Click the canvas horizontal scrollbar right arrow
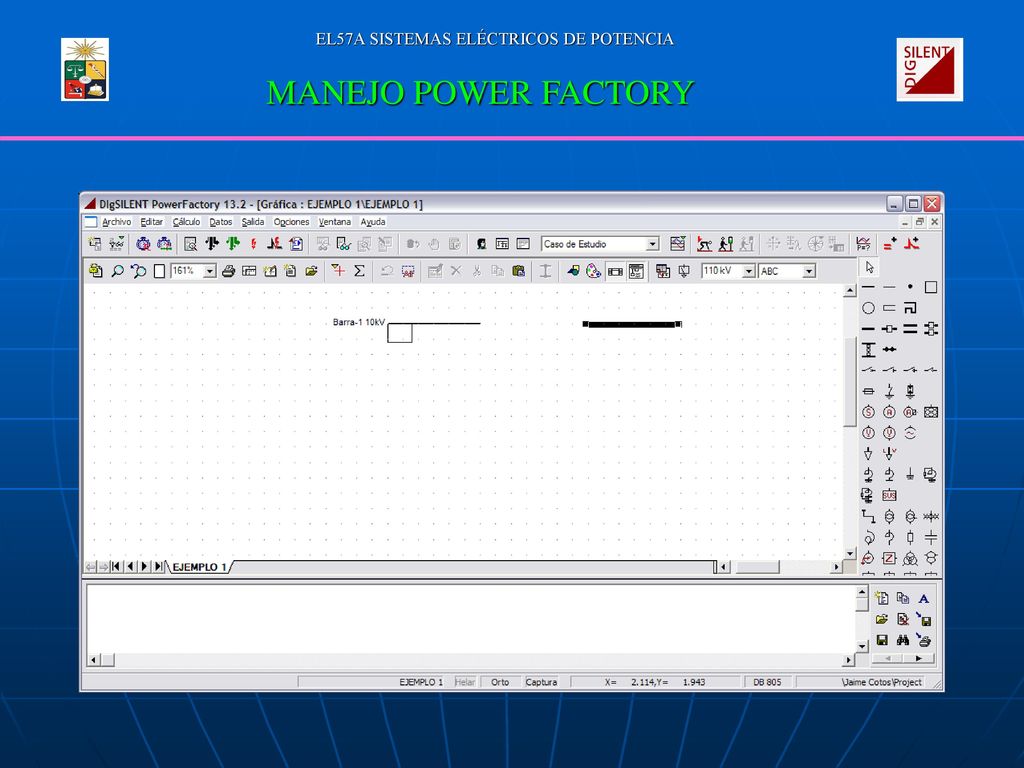Screen dimensions: 1024x768 click(x=837, y=568)
